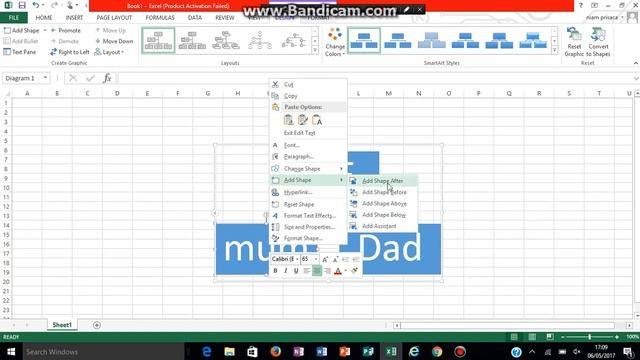Viewport: 640px width, 360px height.
Task: Click increase font size icon in mini toolbar
Action: tap(325, 259)
